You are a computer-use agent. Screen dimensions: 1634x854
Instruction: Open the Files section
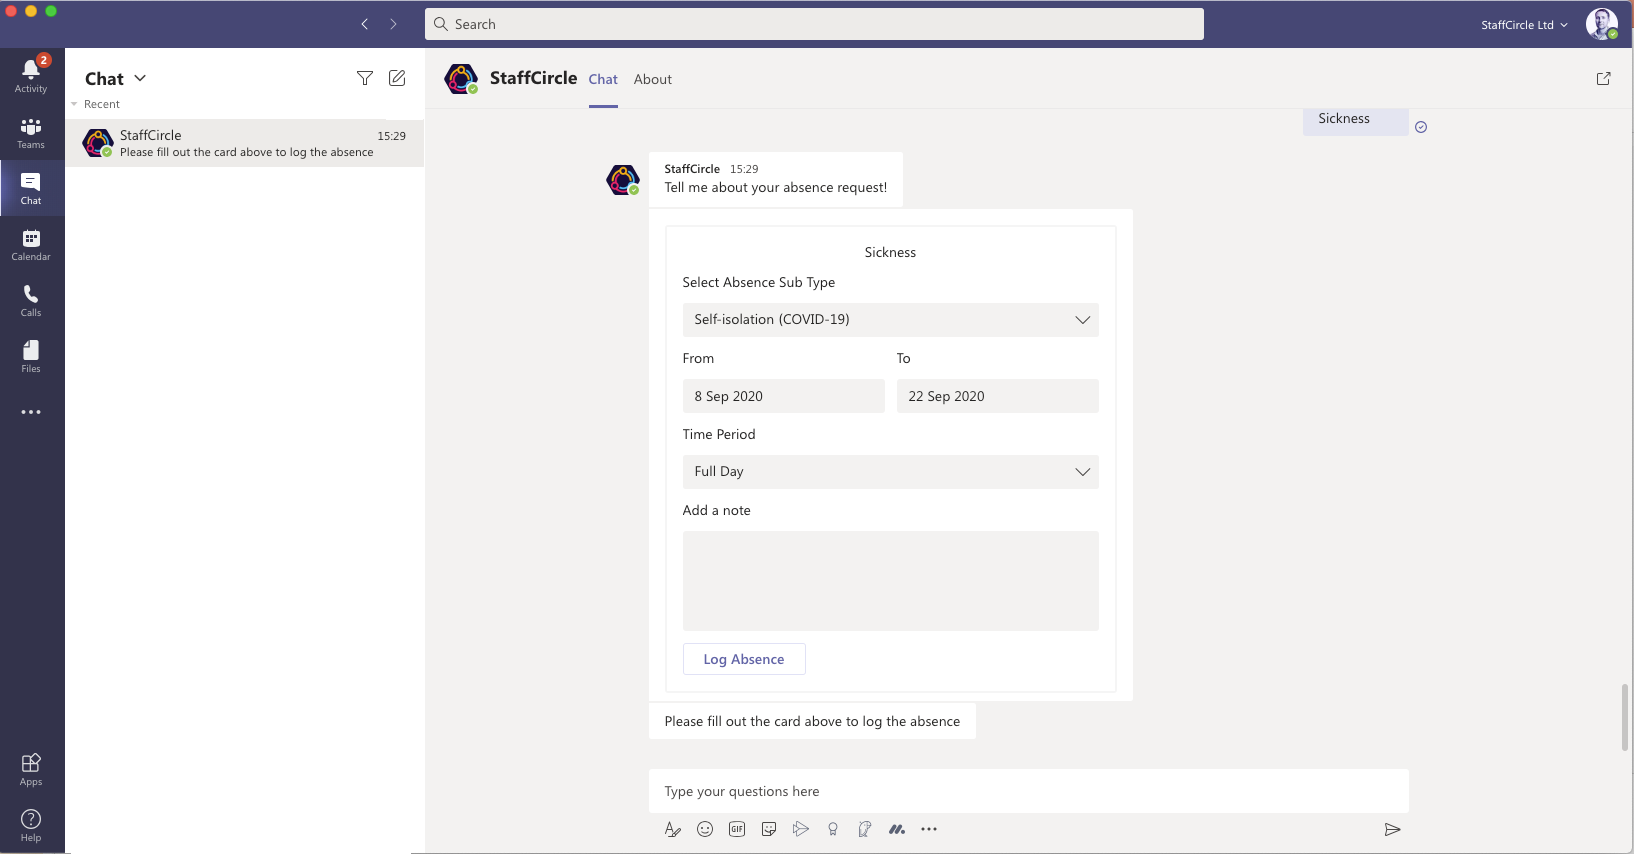click(31, 356)
